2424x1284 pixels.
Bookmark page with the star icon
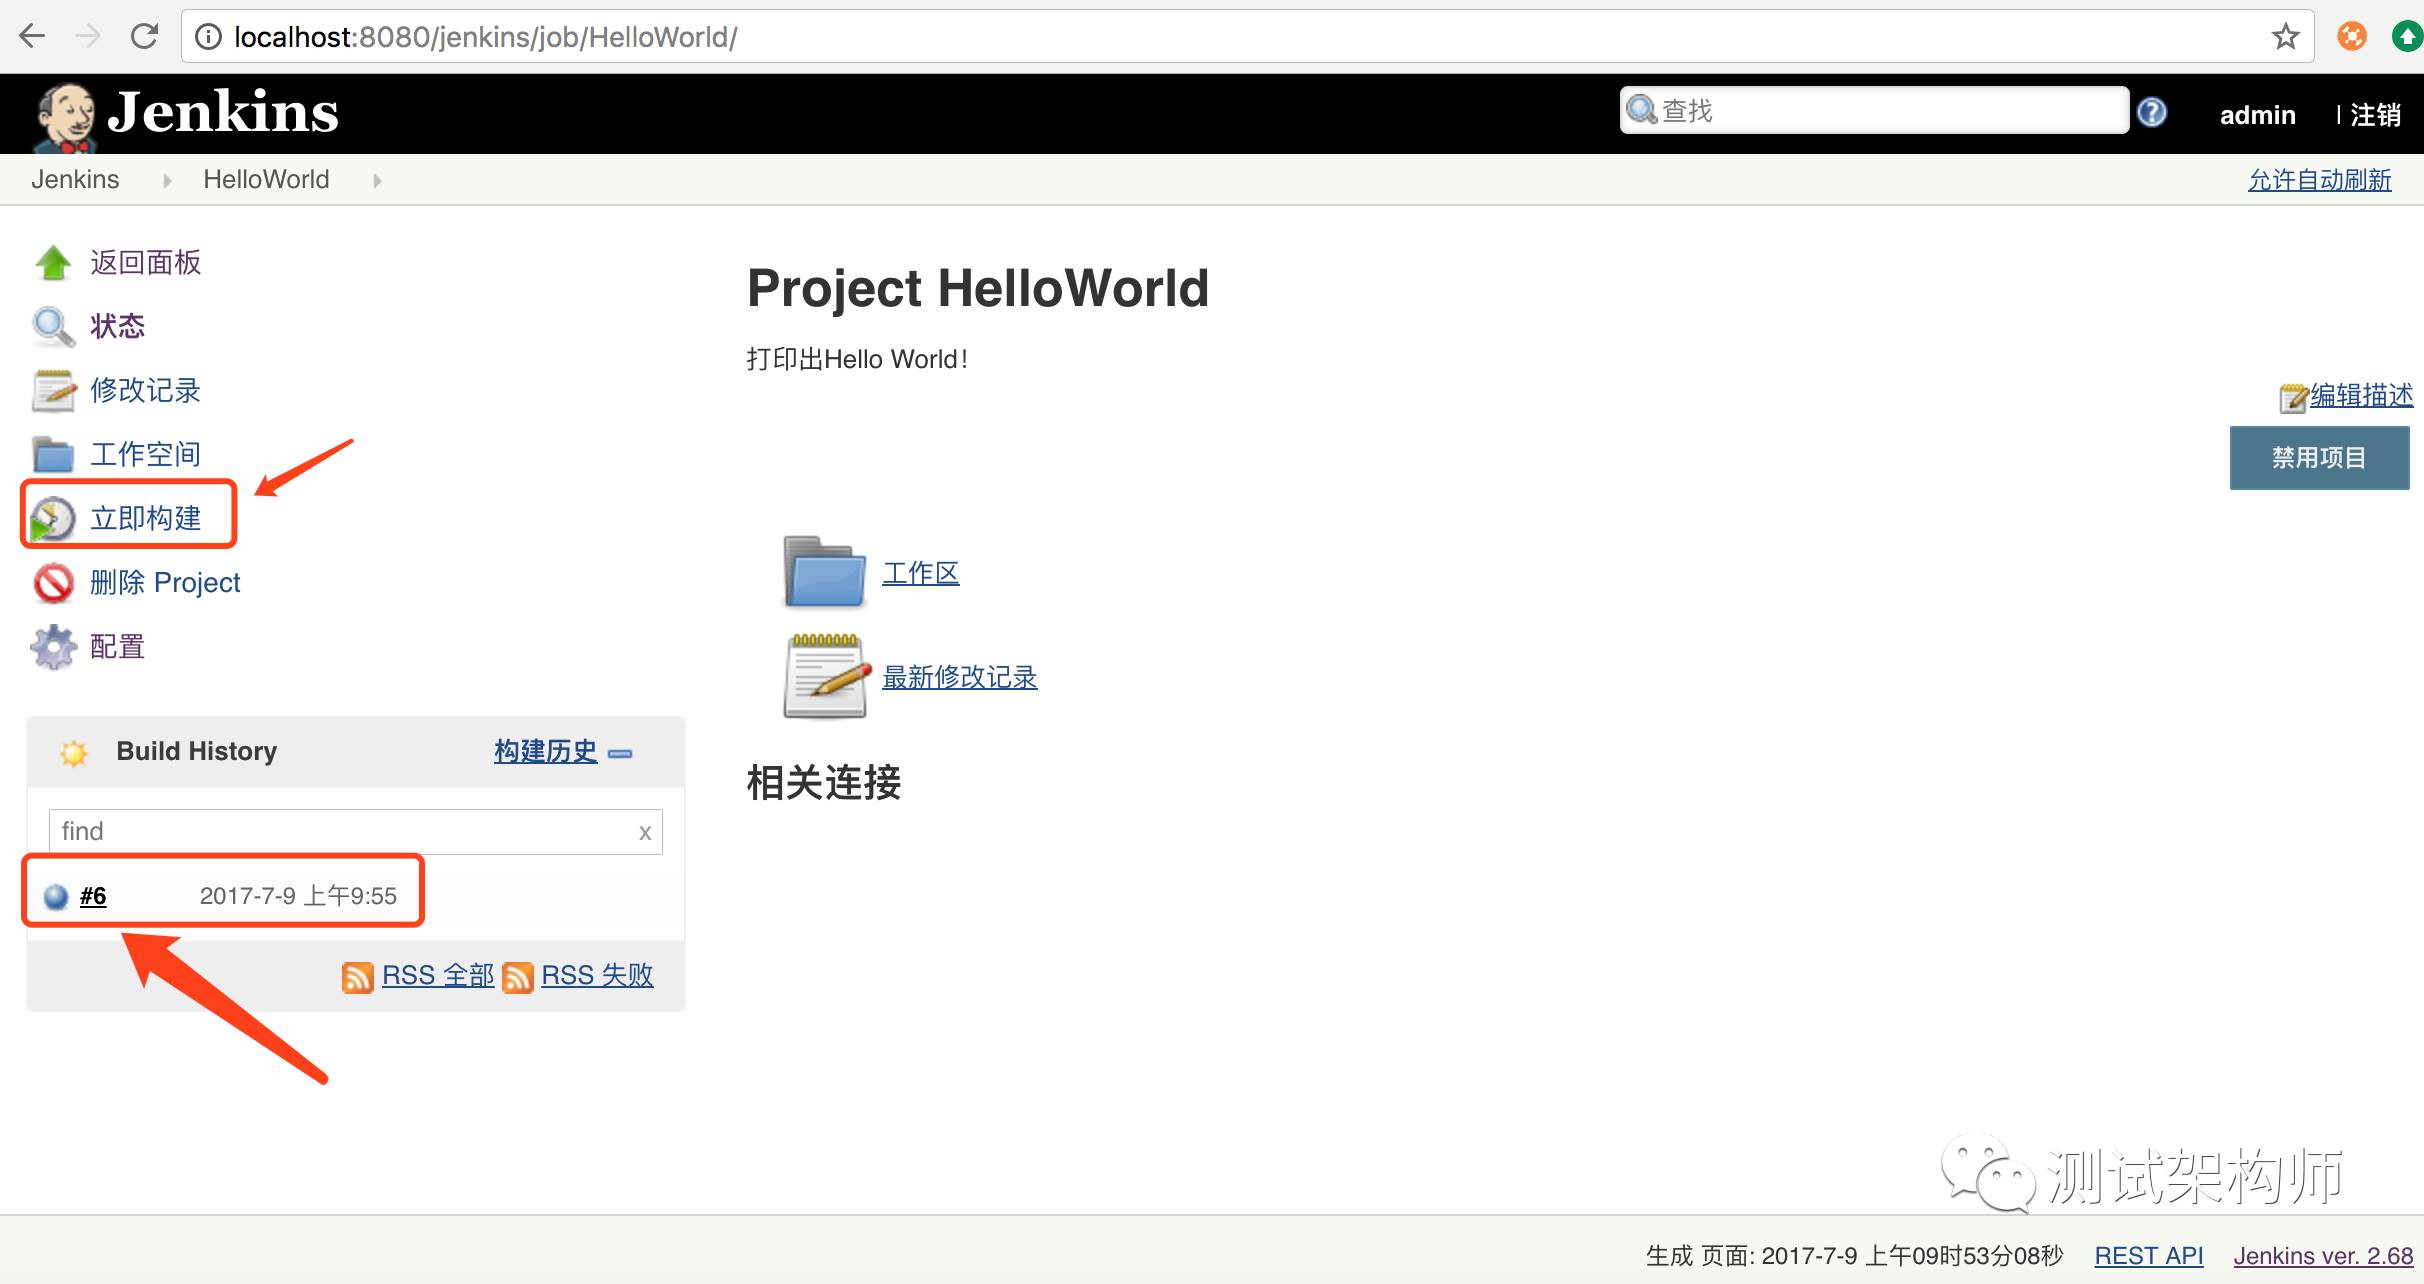(x=2286, y=37)
